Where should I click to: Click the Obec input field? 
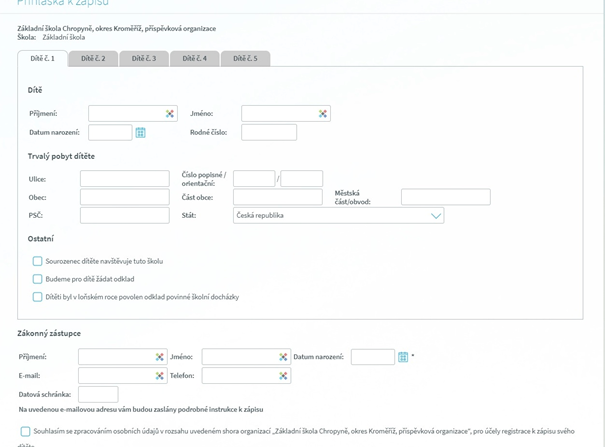tap(125, 197)
